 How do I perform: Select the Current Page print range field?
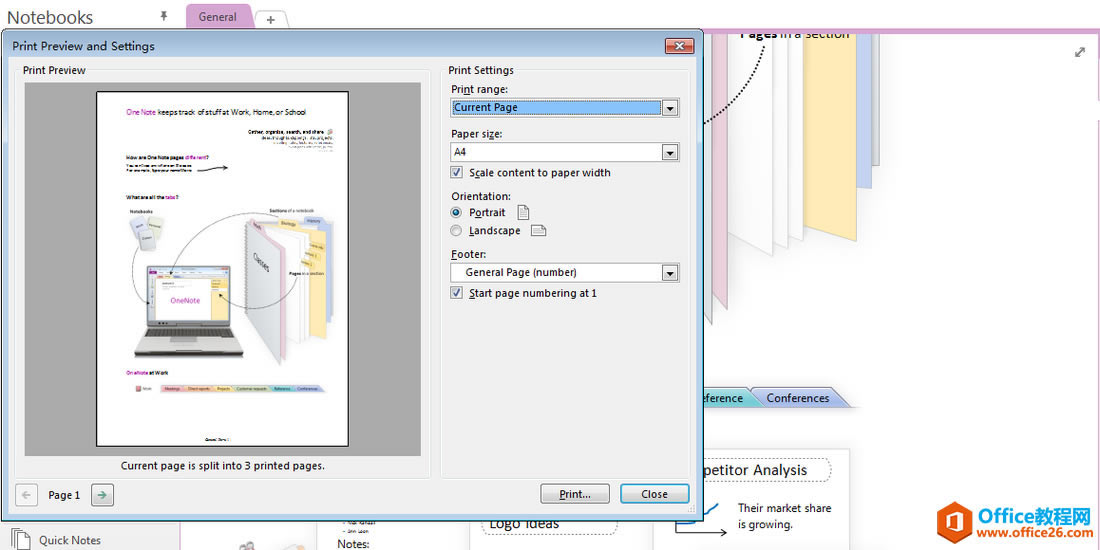point(556,108)
